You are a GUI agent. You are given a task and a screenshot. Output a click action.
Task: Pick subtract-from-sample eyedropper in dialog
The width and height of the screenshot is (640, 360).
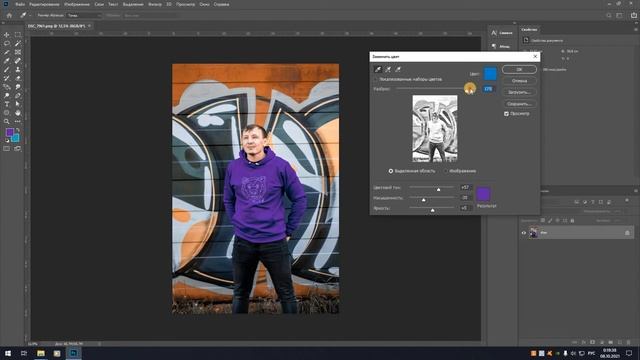pos(398,69)
